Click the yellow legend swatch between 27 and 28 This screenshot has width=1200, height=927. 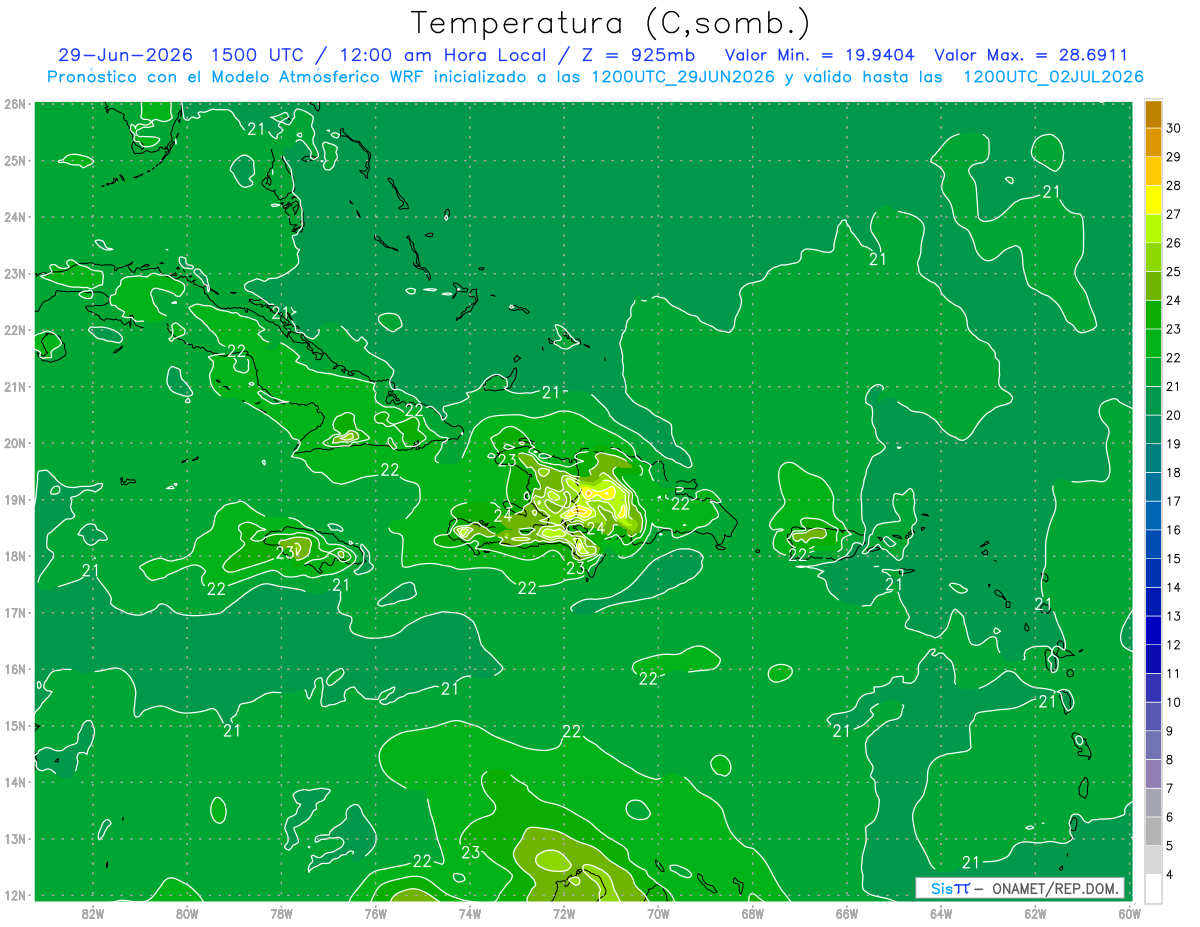click(1153, 200)
